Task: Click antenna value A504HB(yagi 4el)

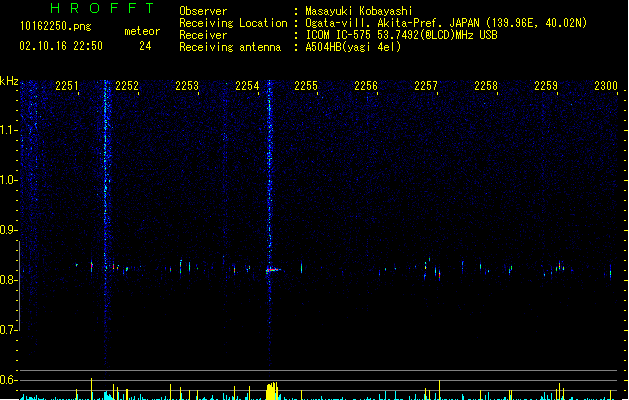Action: pyautogui.click(x=353, y=47)
